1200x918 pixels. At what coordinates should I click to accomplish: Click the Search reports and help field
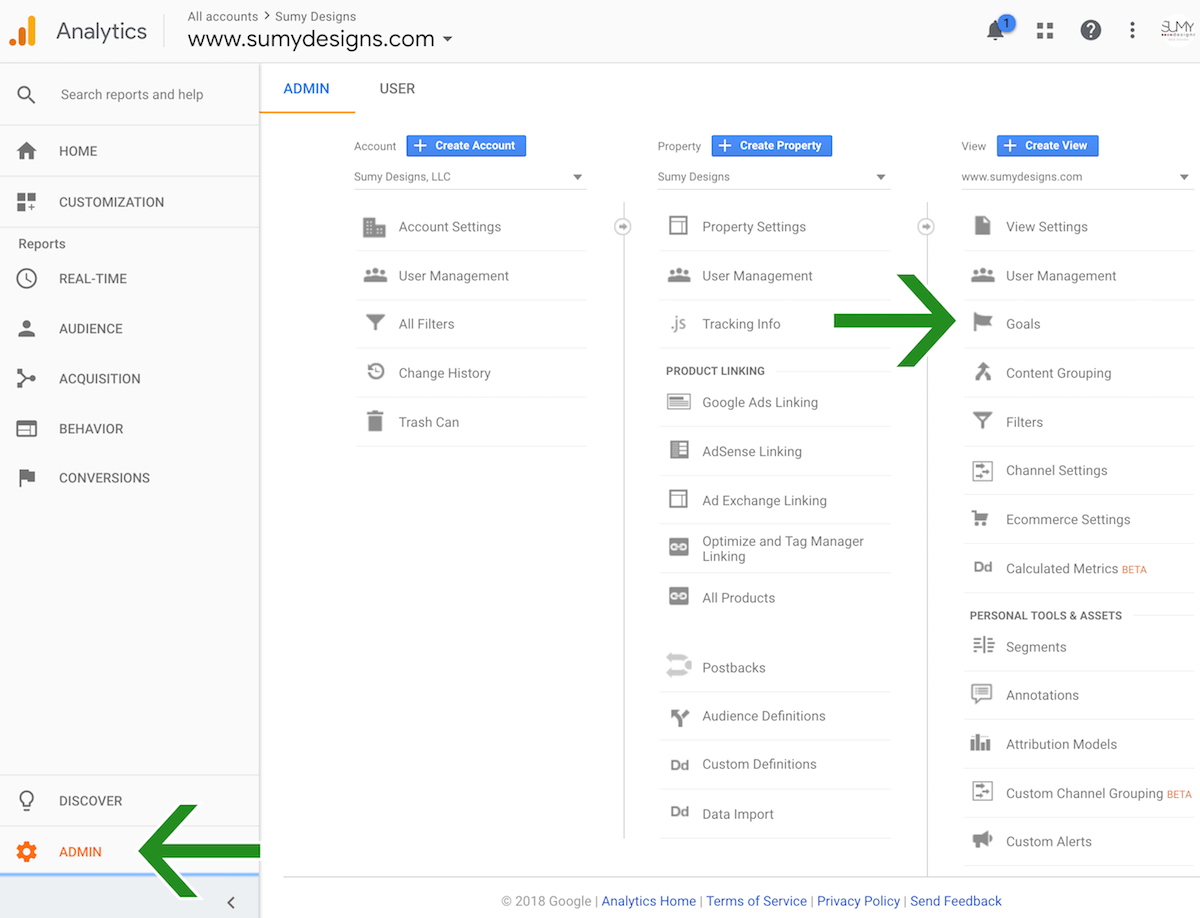pos(130,94)
